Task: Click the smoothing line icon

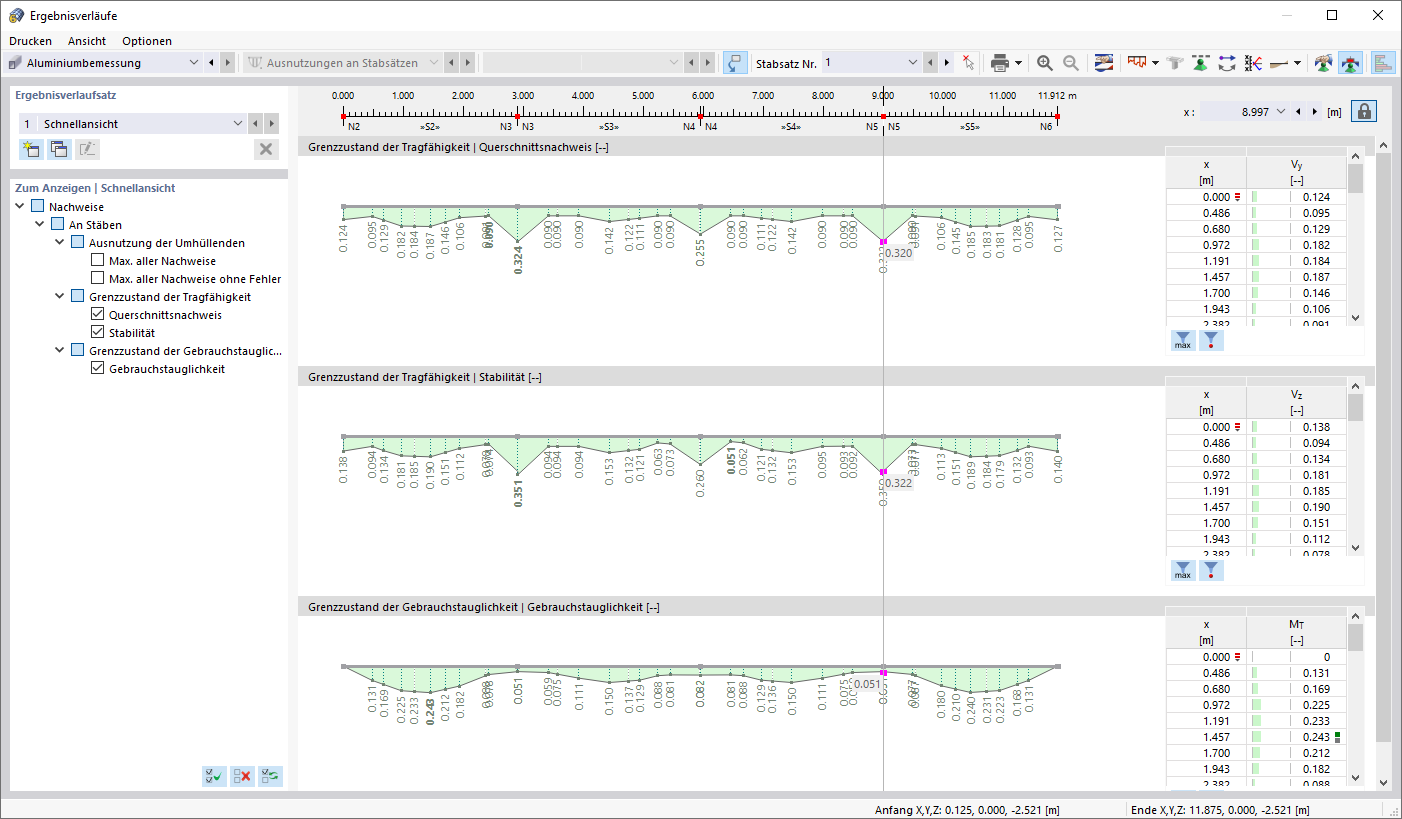Action: [1279, 63]
